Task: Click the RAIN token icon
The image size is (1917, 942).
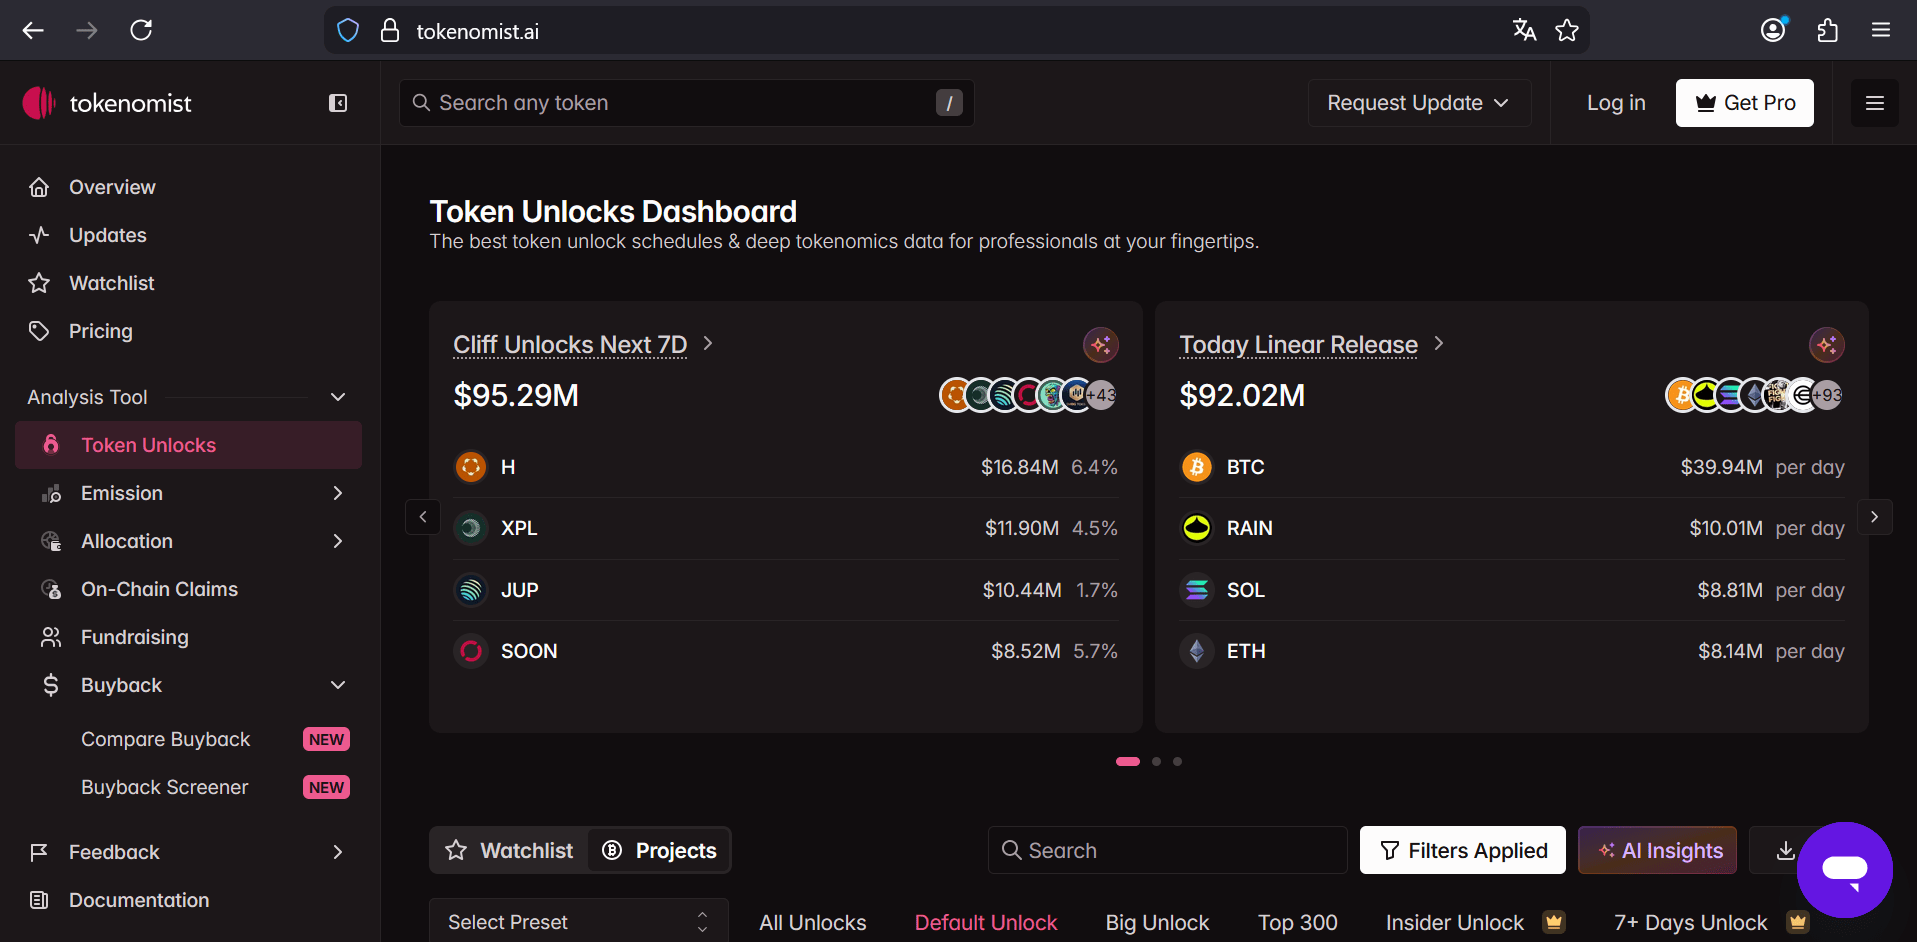Action: [1196, 528]
